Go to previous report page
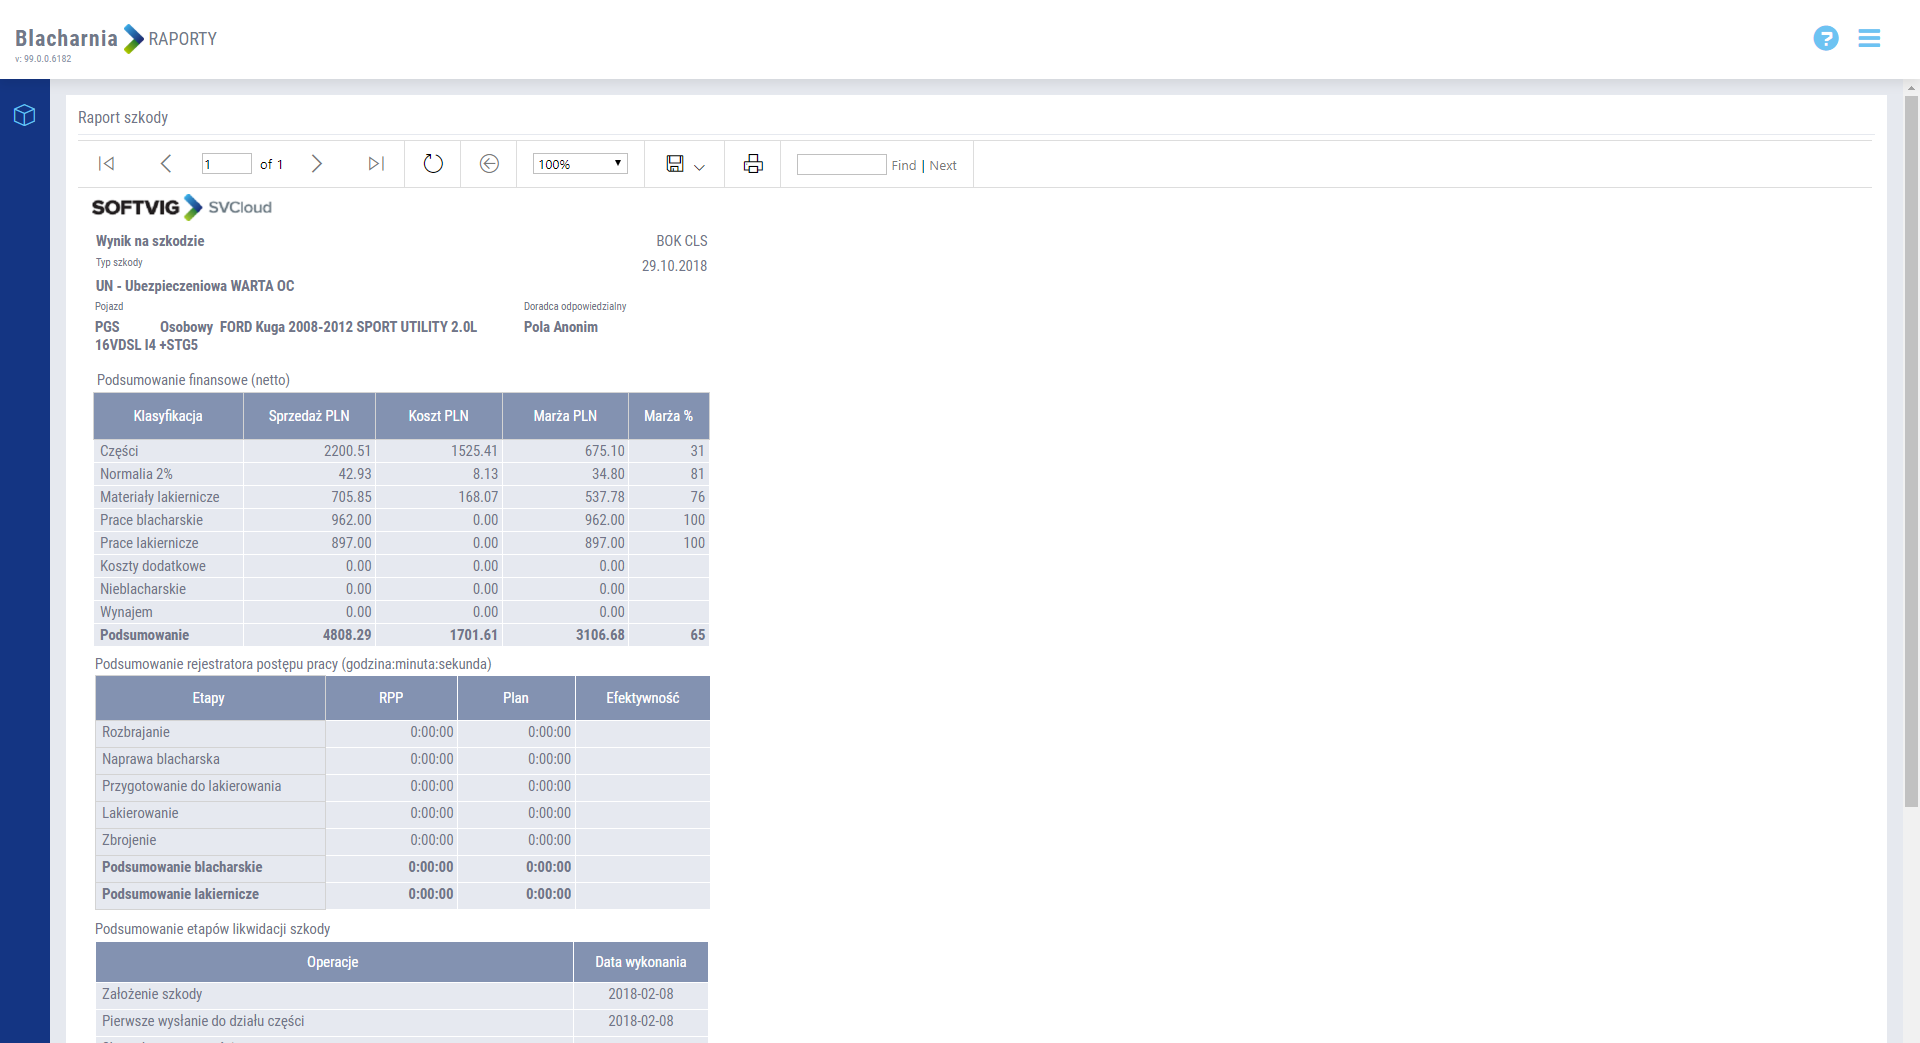 click(x=166, y=164)
